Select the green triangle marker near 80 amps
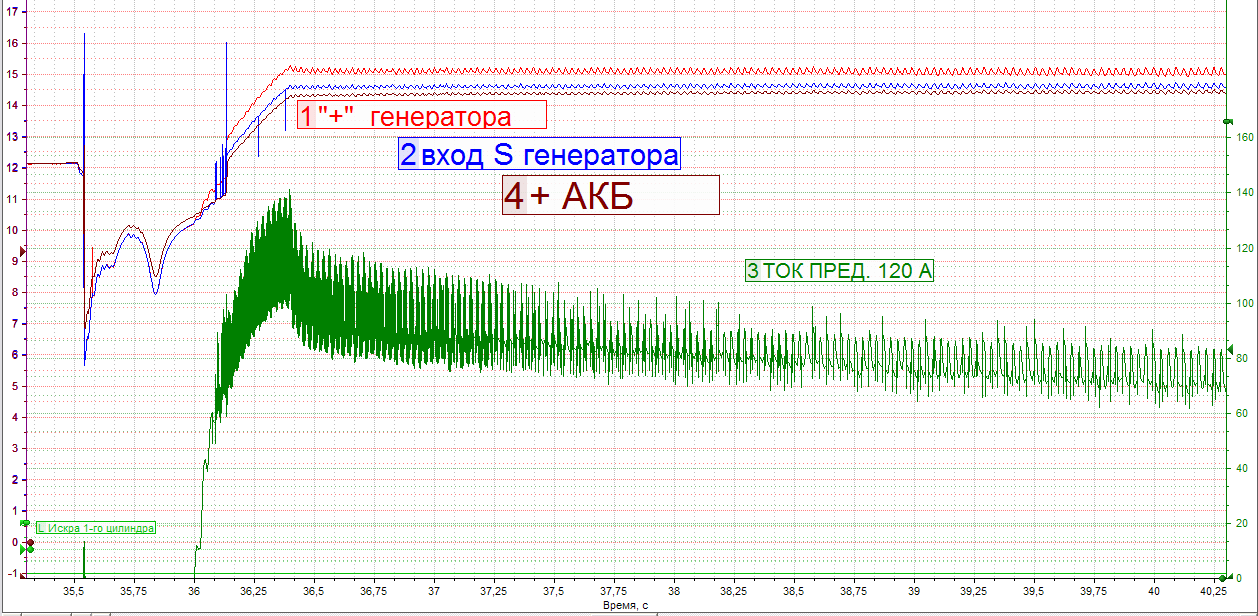The height and width of the screenshot is (616, 1258). 1232,349
